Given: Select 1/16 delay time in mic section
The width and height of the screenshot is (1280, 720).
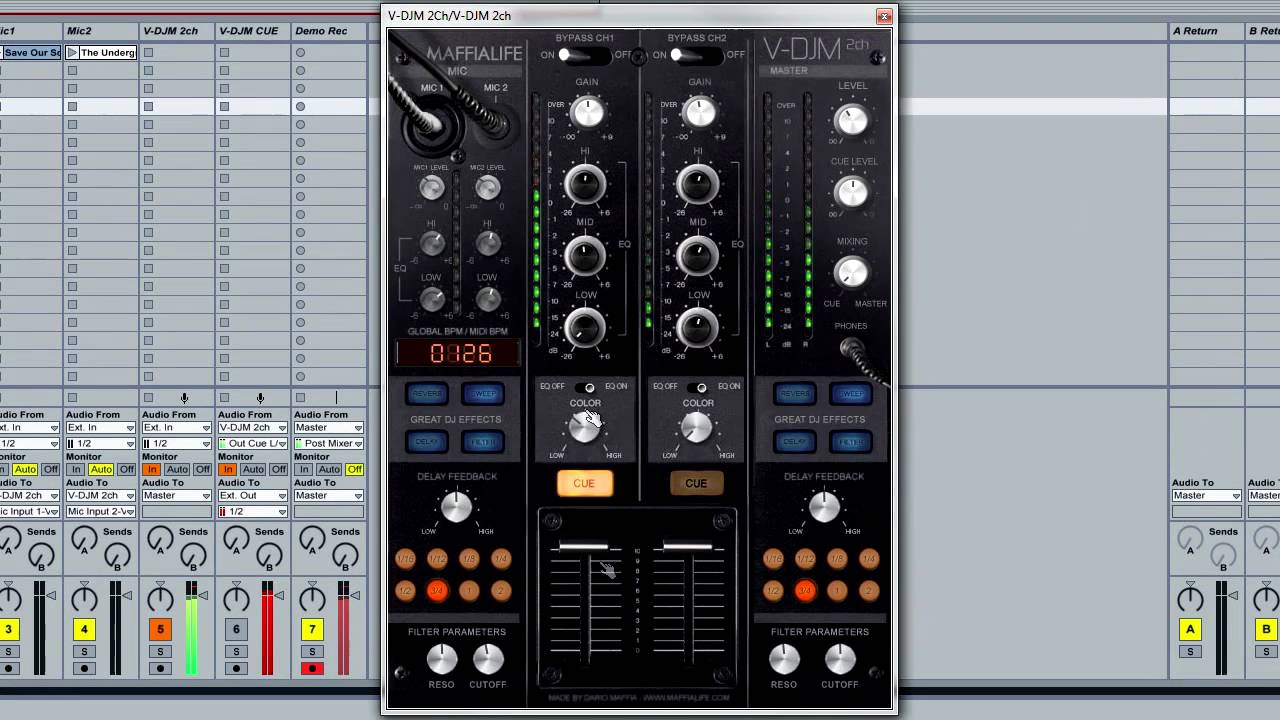Looking at the screenshot, I should click(405, 559).
